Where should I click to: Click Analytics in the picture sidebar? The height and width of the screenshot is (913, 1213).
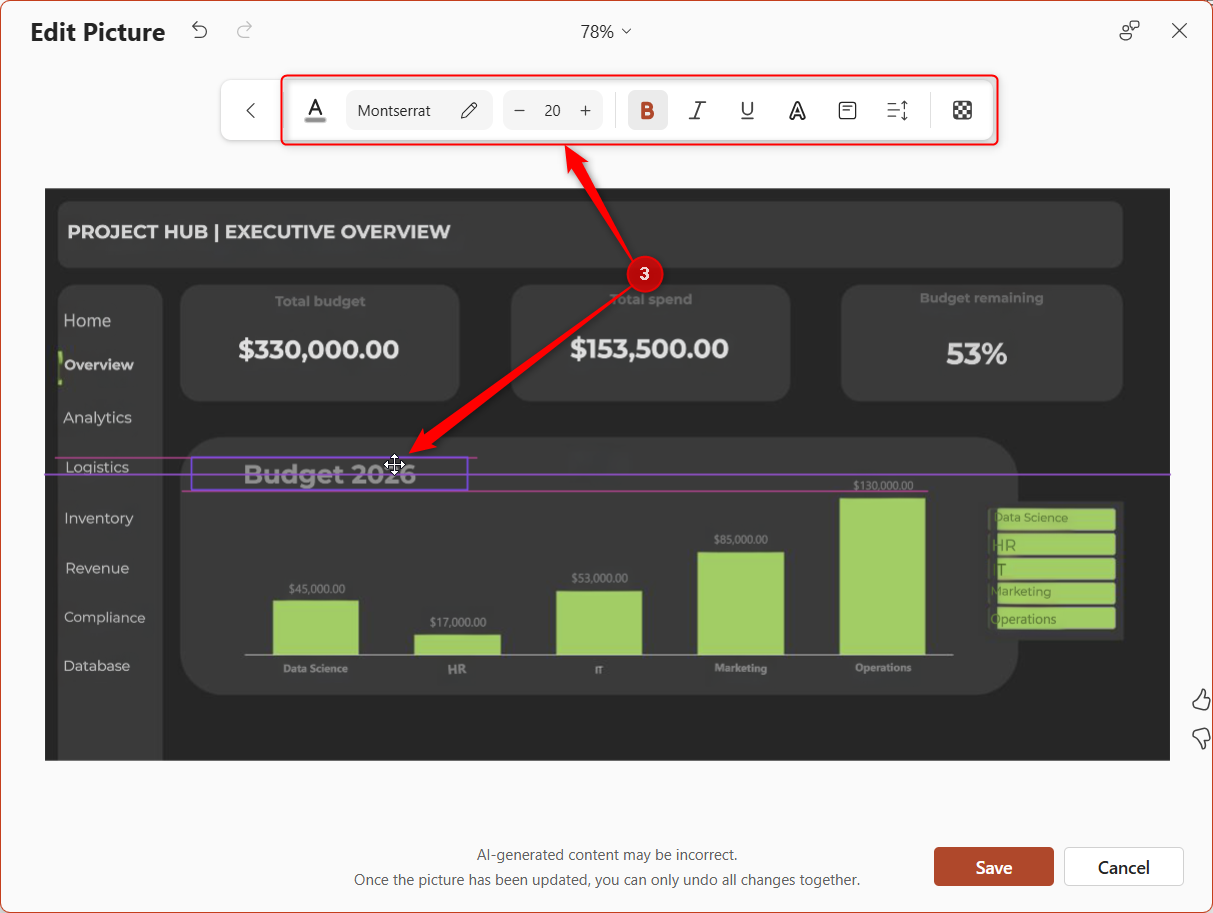point(97,418)
